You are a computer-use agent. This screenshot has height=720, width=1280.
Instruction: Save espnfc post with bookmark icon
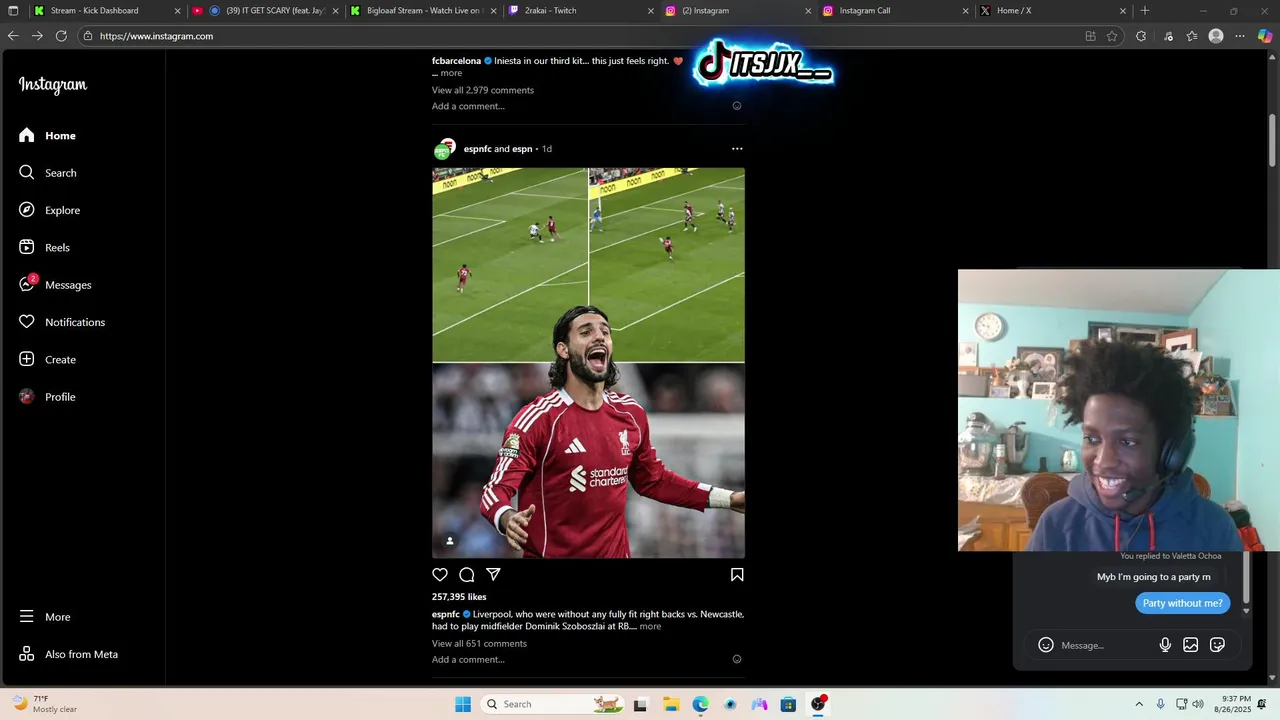(x=737, y=574)
